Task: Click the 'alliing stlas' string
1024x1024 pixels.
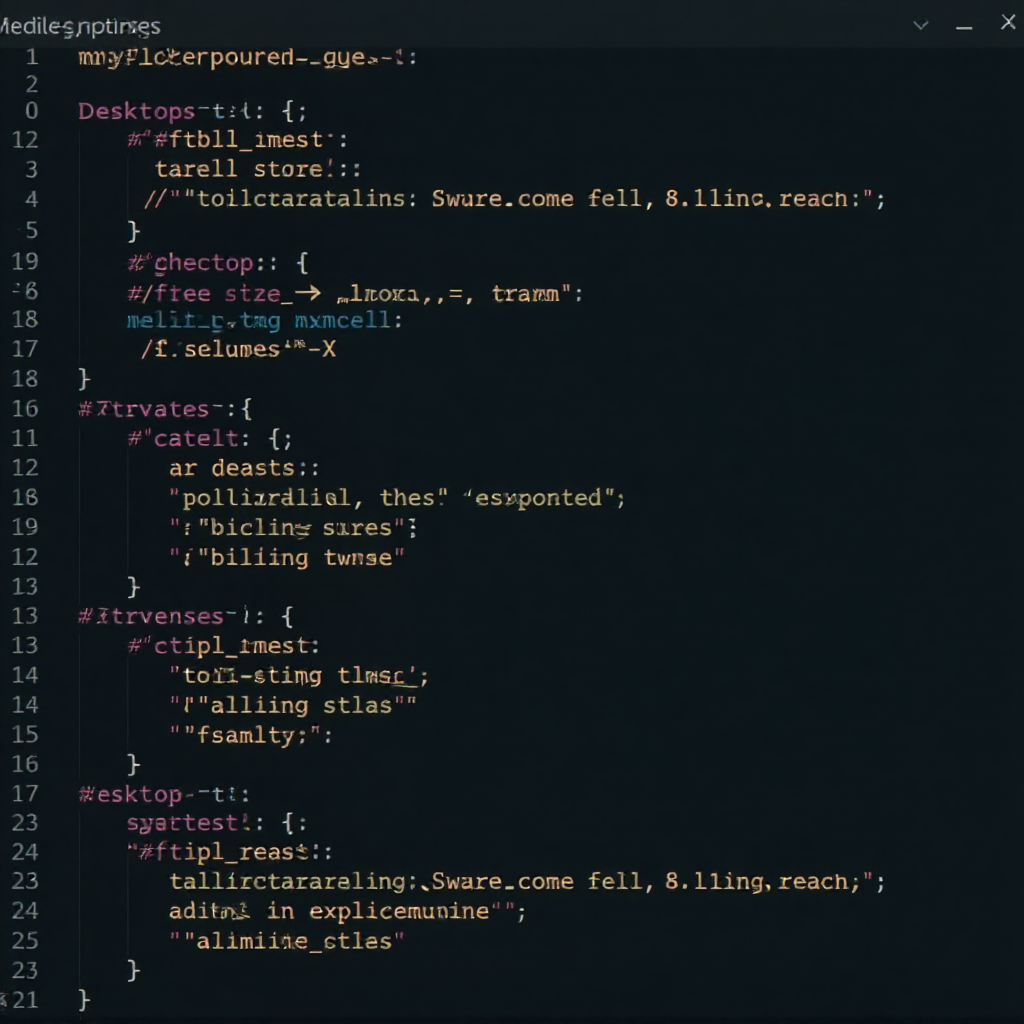Action: [x=293, y=705]
